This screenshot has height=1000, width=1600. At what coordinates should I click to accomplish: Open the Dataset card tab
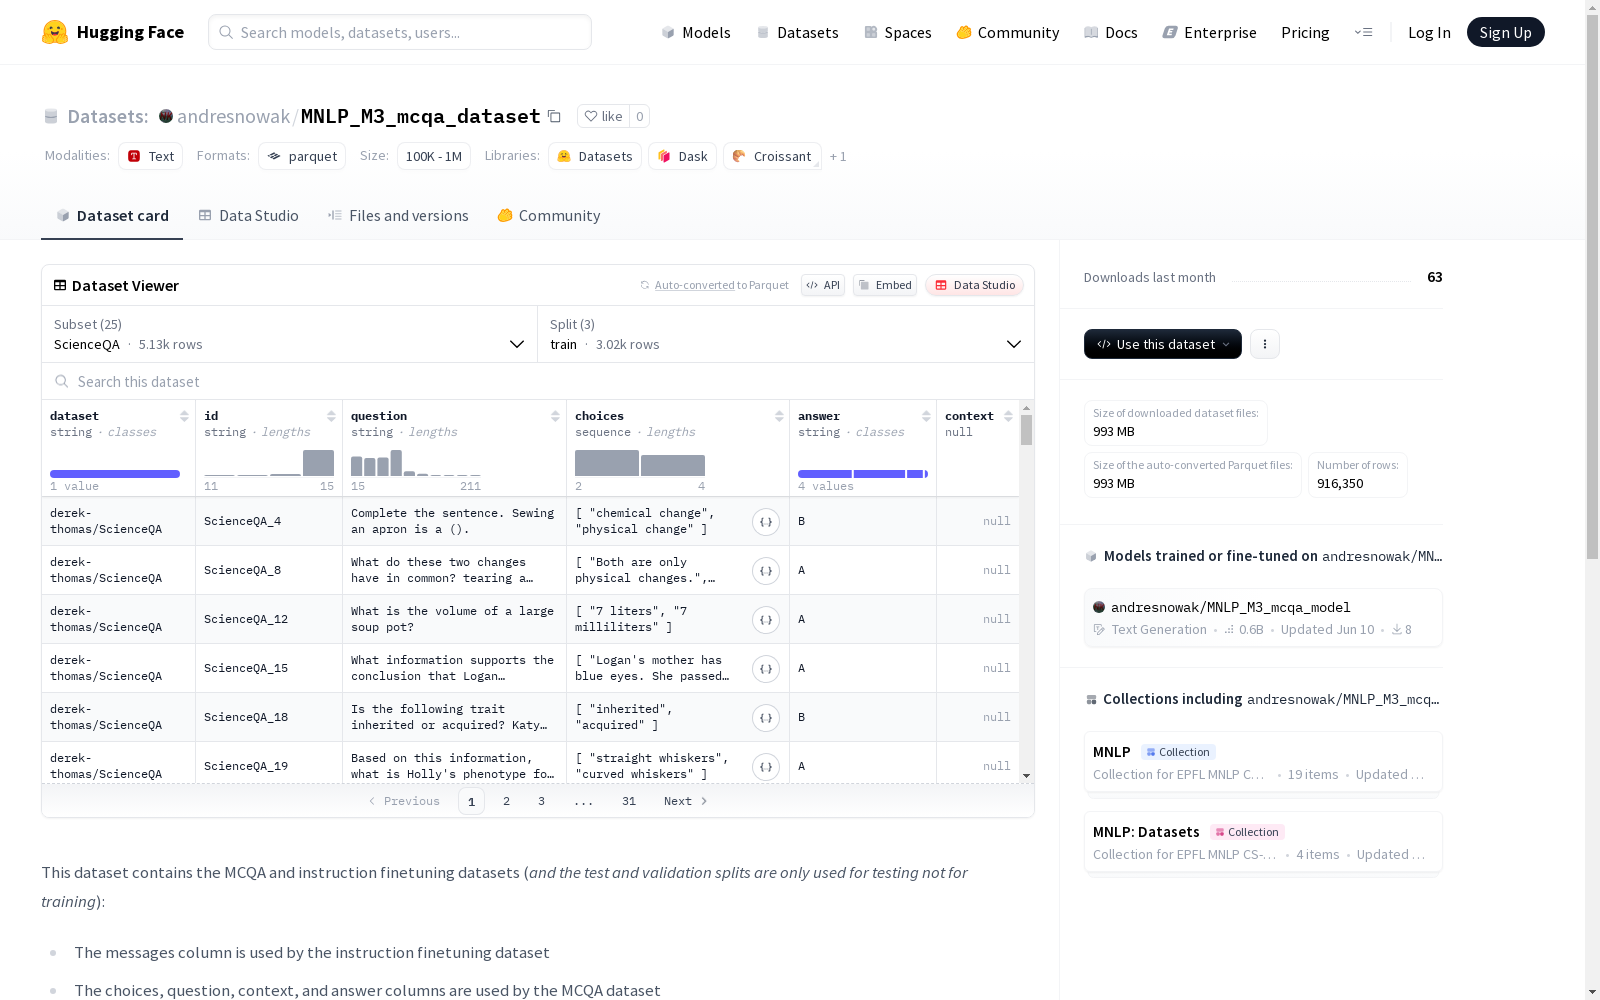tap(112, 216)
